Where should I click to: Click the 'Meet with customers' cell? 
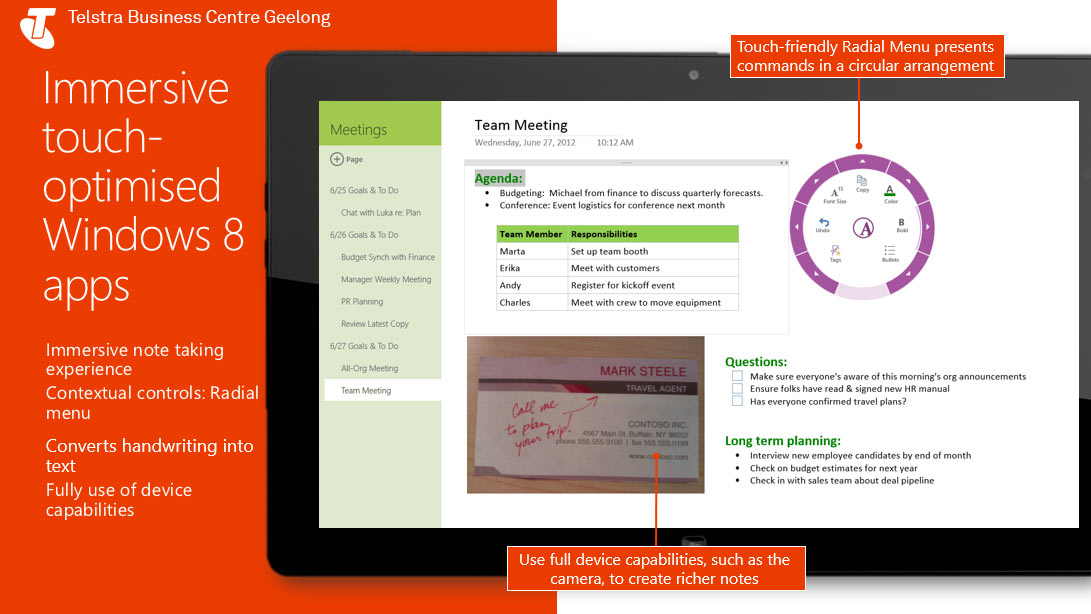(653, 268)
